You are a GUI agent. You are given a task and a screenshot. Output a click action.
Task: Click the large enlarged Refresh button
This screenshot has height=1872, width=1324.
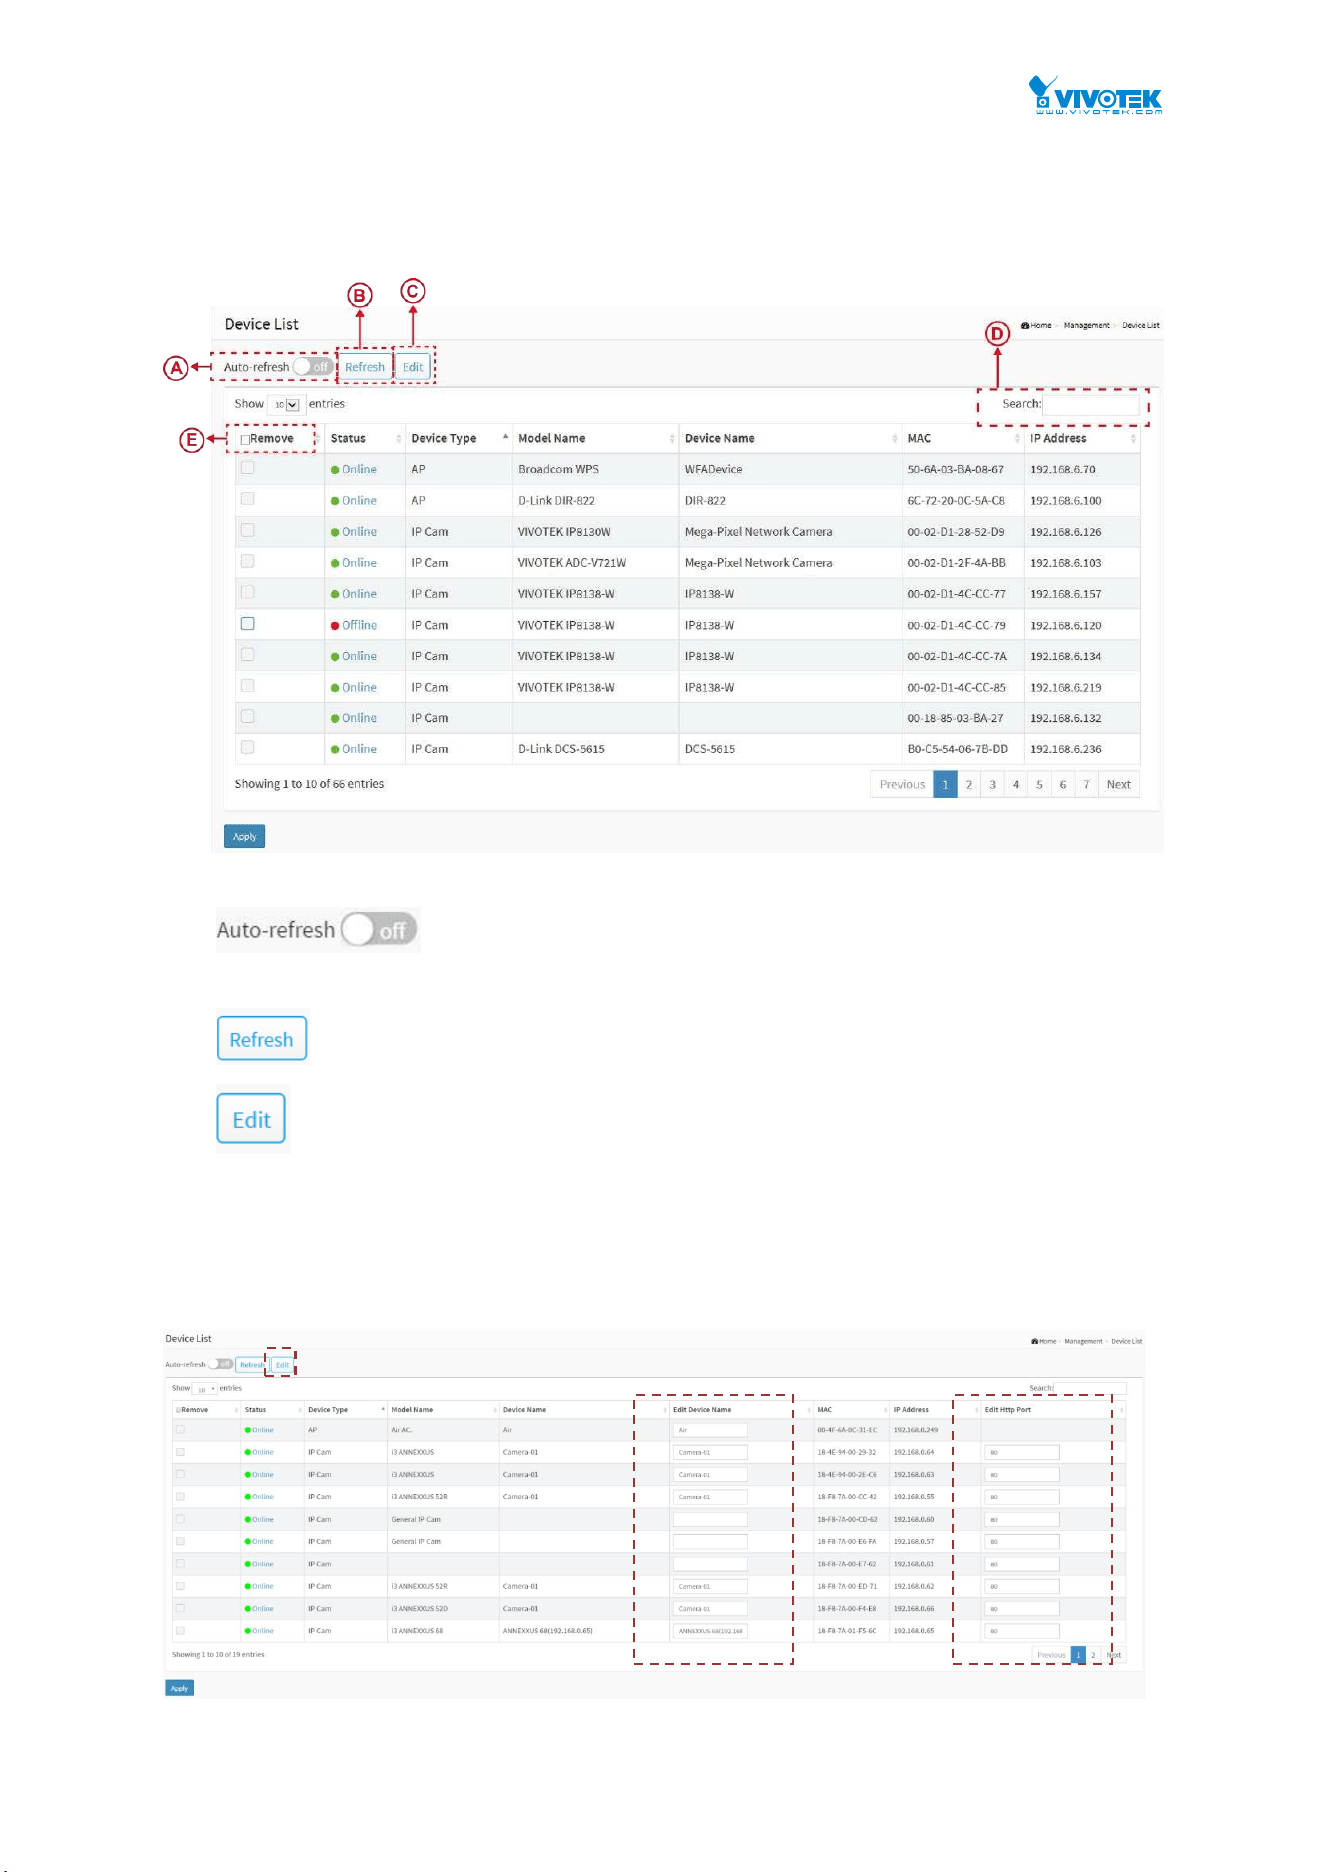[x=262, y=1039]
